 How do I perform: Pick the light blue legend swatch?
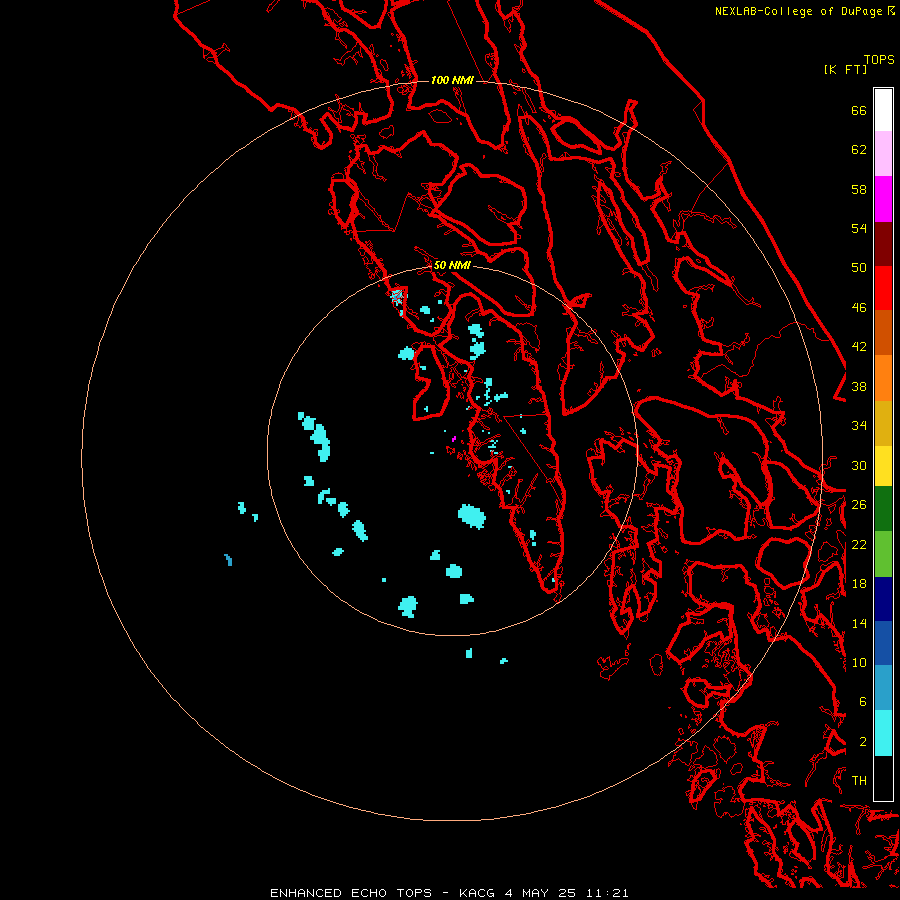coord(883,688)
